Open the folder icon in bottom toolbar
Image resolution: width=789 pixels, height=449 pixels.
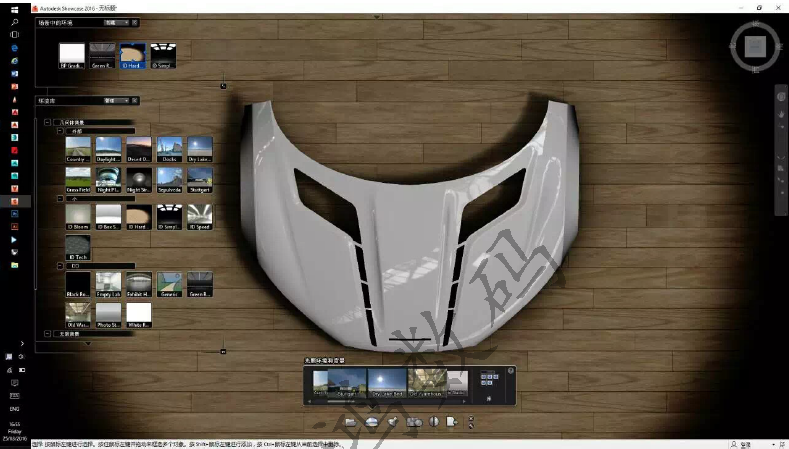click(x=350, y=422)
